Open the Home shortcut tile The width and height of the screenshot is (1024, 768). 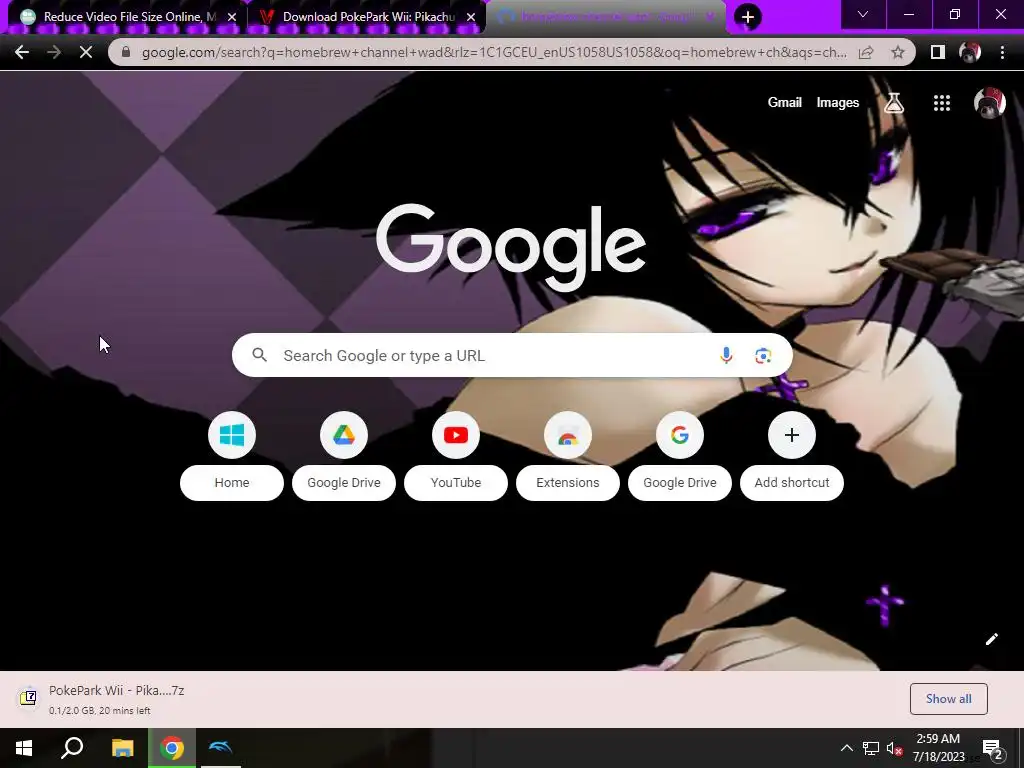pos(232,456)
